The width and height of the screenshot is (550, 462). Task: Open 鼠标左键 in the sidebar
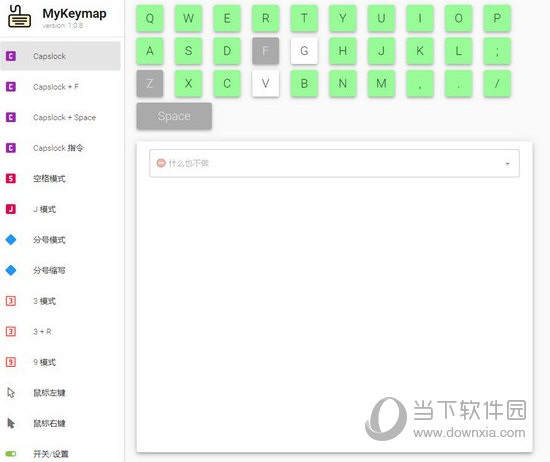(60, 393)
